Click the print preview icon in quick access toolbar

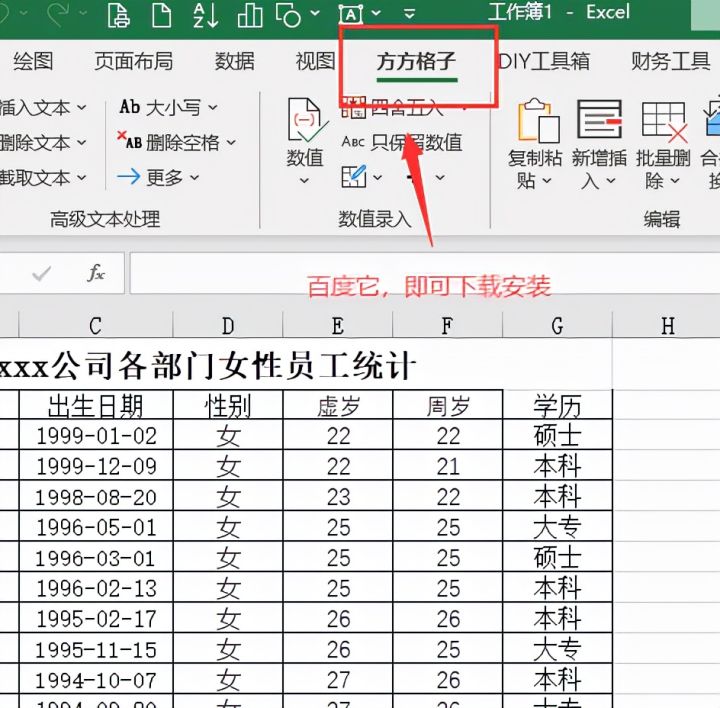pyautogui.click(x=118, y=15)
